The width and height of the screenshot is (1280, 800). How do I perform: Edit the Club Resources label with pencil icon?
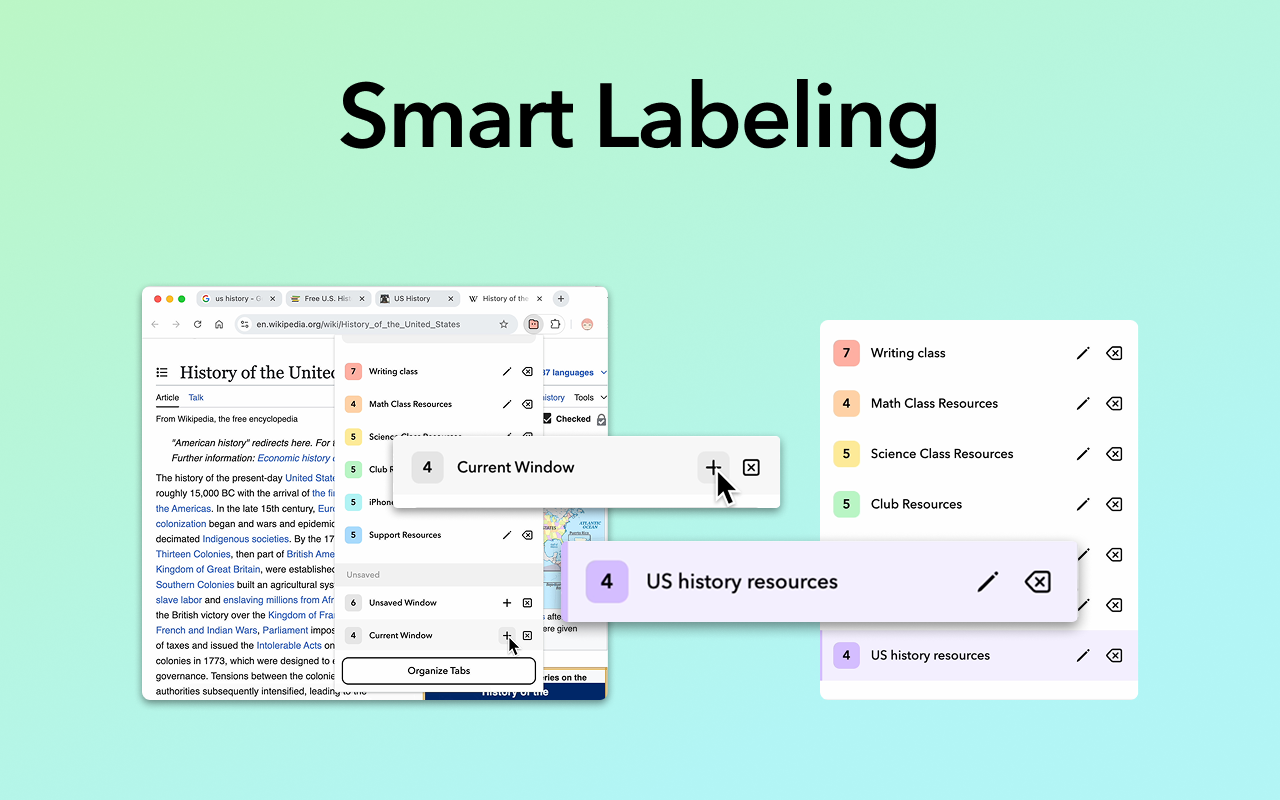click(x=1082, y=504)
